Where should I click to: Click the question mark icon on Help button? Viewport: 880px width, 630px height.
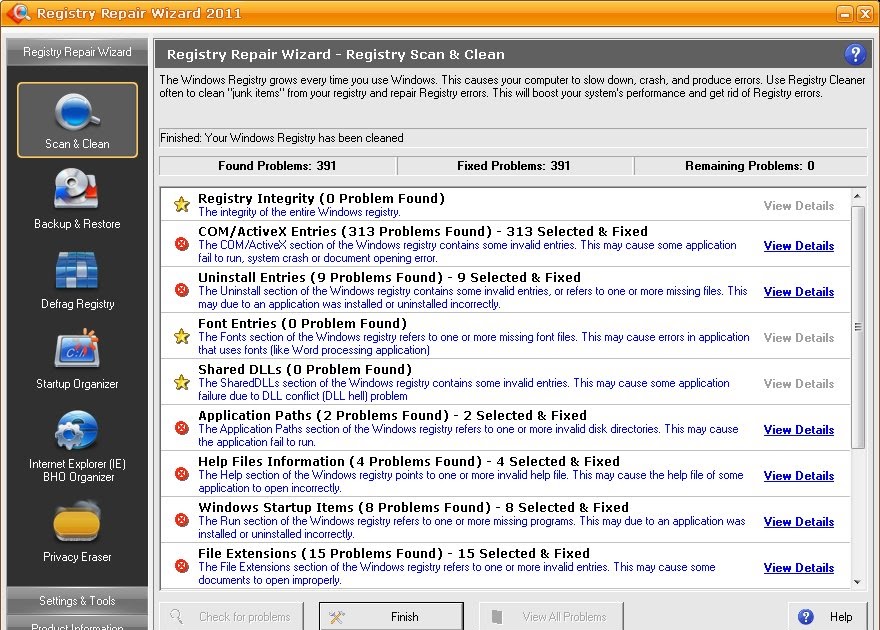click(805, 617)
